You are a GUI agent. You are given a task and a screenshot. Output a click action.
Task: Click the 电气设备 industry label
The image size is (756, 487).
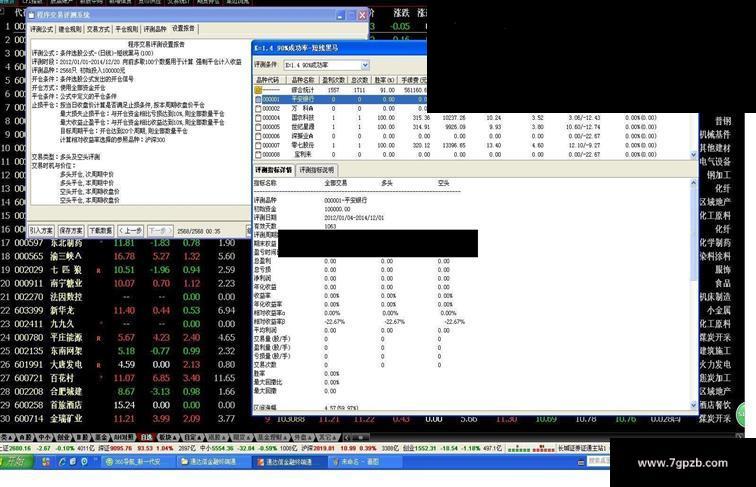click(x=715, y=162)
